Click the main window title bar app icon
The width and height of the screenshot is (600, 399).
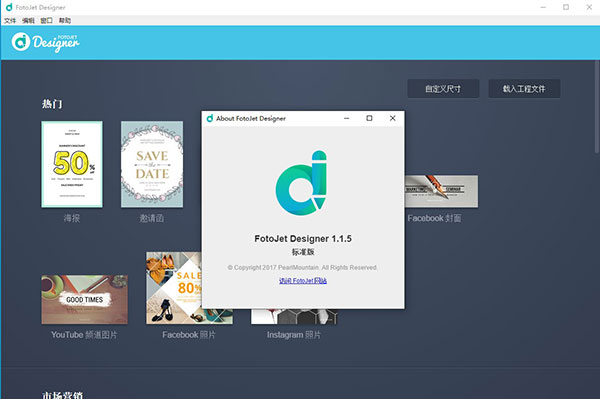click(x=9, y=7)
